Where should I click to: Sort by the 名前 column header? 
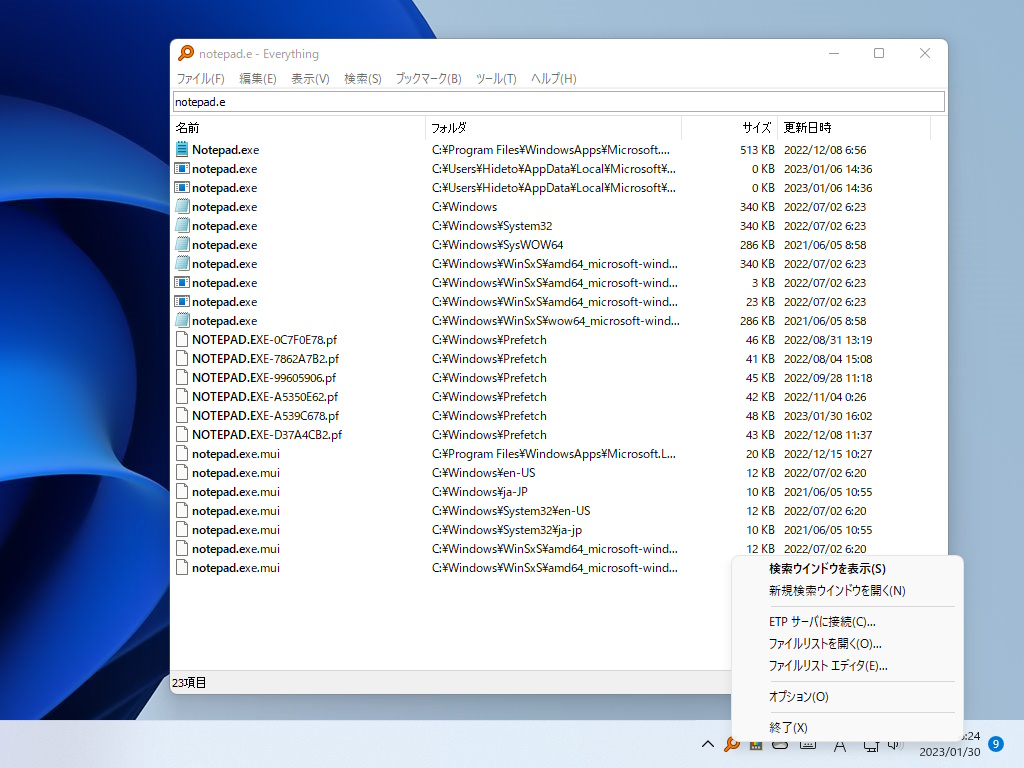click(298, 127)
